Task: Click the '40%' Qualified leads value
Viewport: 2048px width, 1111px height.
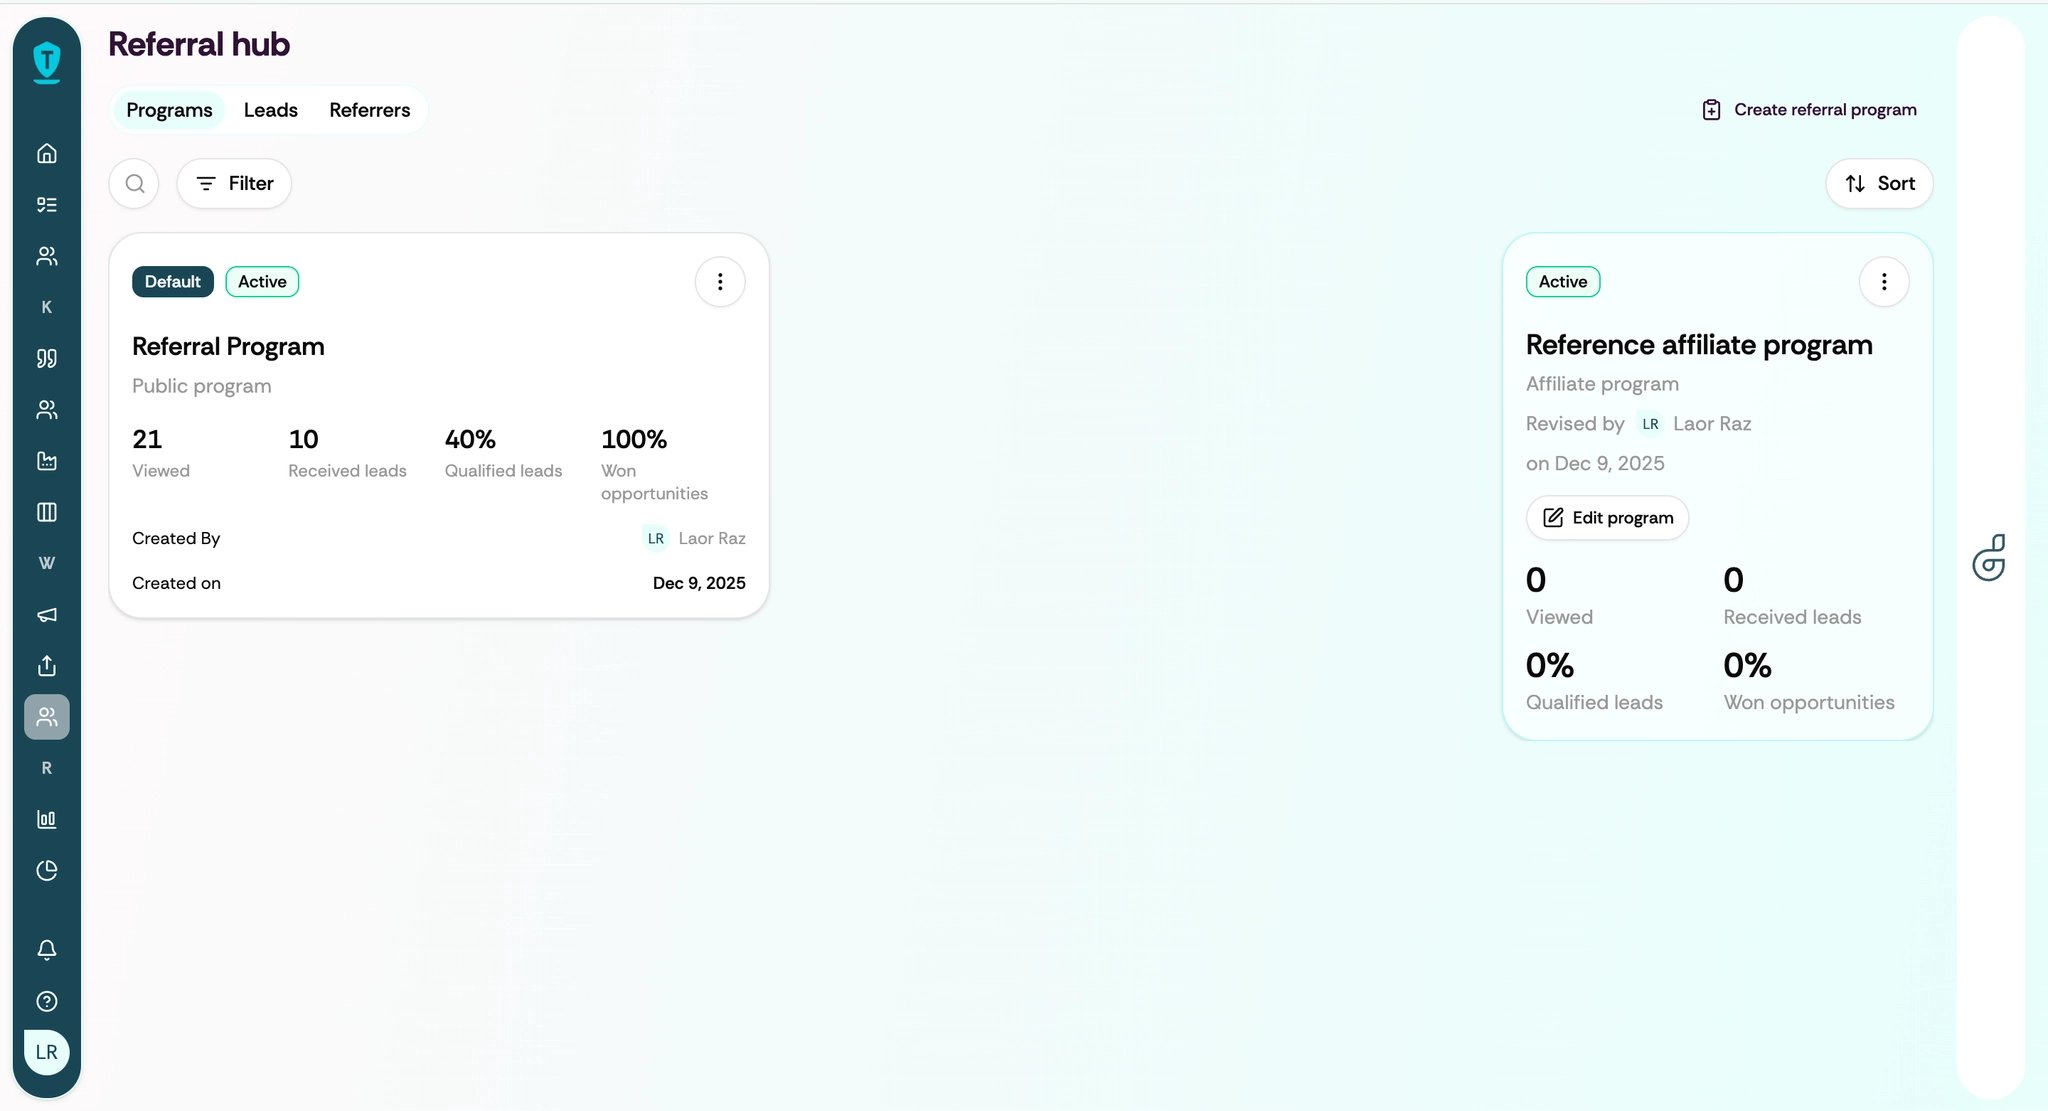Action: tap(470, 439)
